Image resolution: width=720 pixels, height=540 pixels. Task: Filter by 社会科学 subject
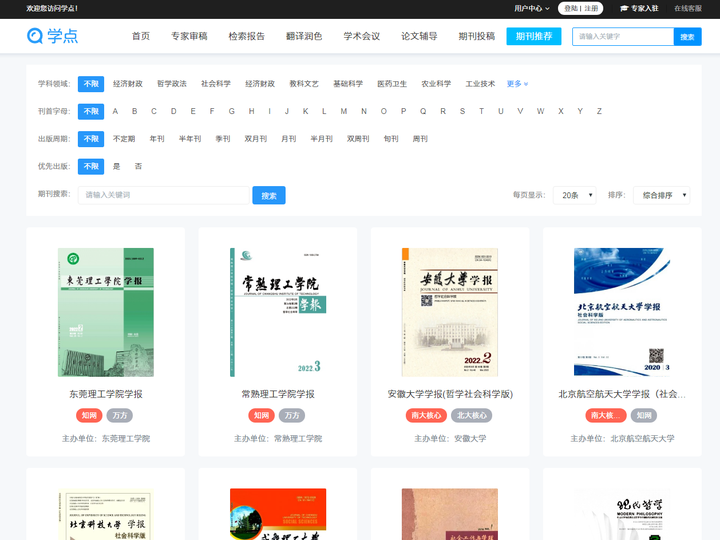pos(216,84)
